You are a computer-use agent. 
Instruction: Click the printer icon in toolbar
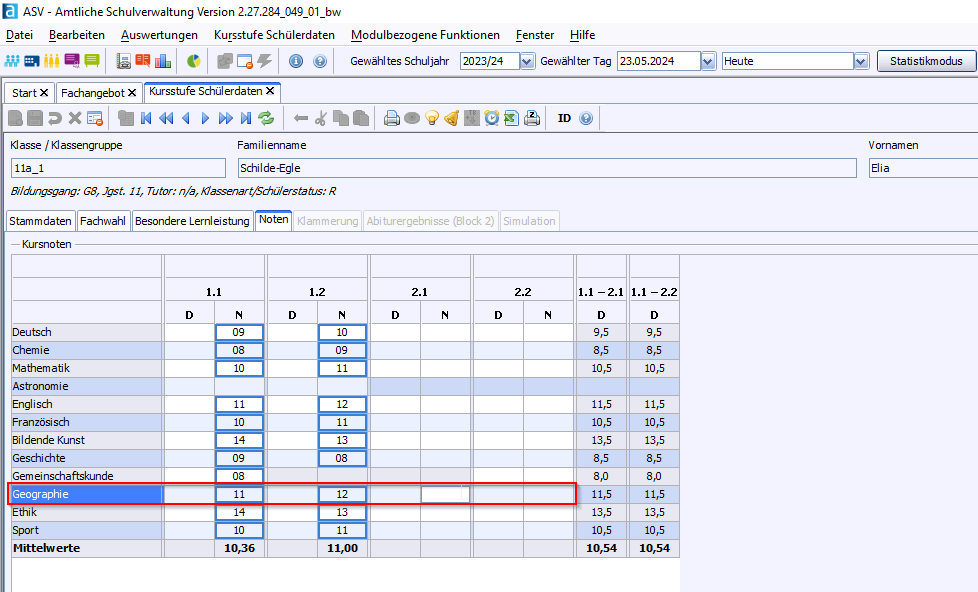point(392,118)
